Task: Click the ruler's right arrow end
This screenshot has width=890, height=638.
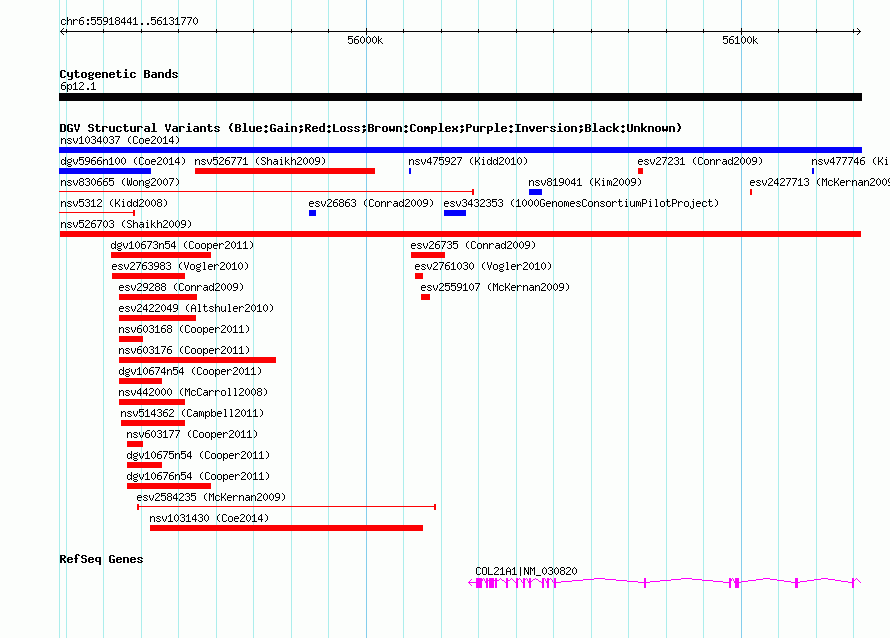Action: point(858,31)
